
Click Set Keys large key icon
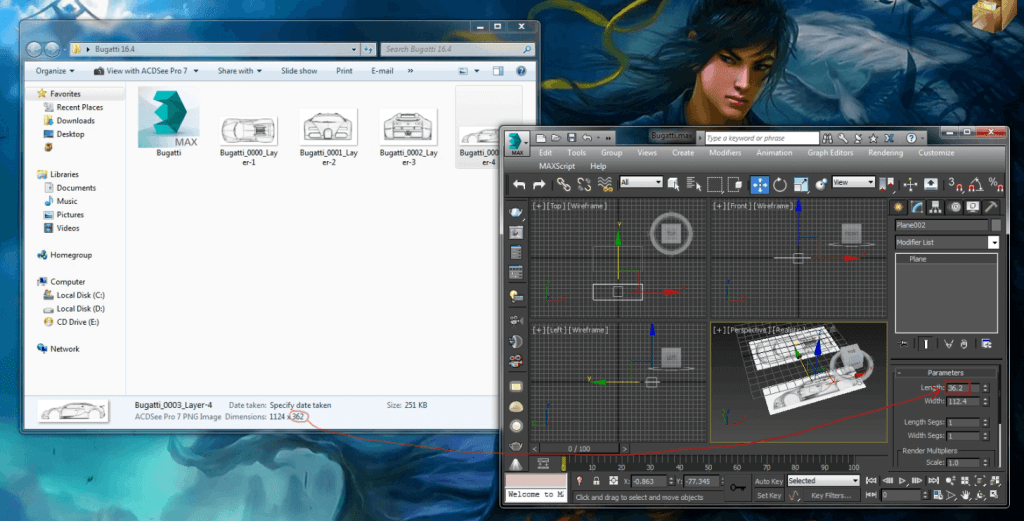(738, 488)
